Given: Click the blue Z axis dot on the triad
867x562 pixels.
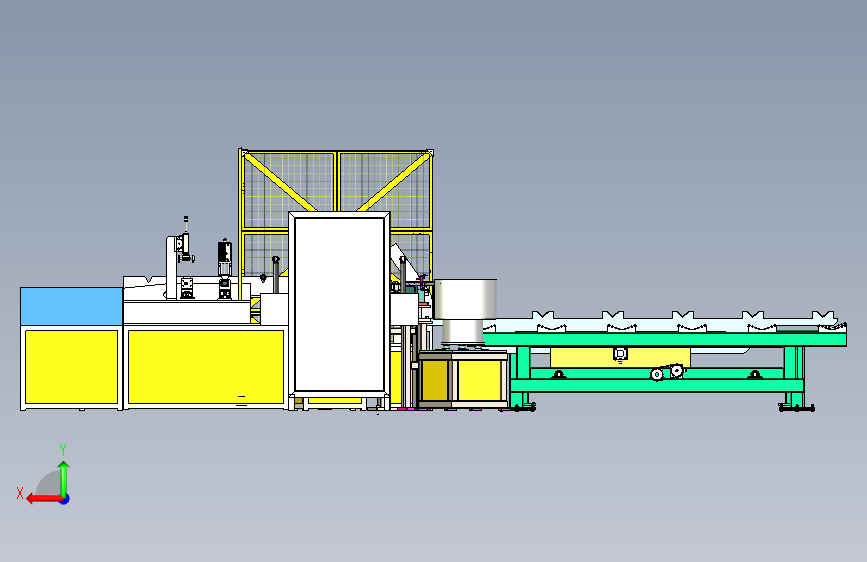Looking at the screenshot, I should pos(65,499).
